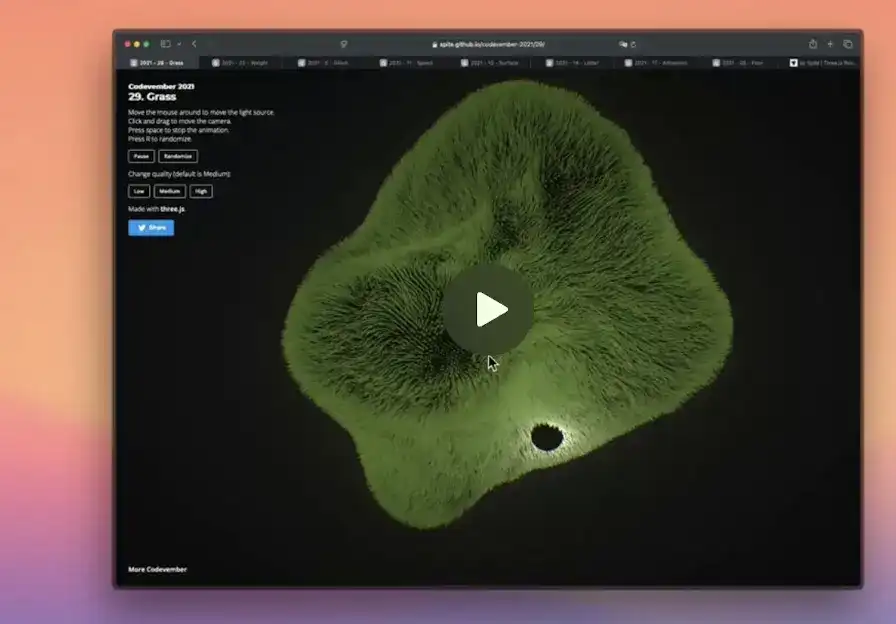Toggle the Safari sidebar icon
896x624 pixels.
coord(165,44)
